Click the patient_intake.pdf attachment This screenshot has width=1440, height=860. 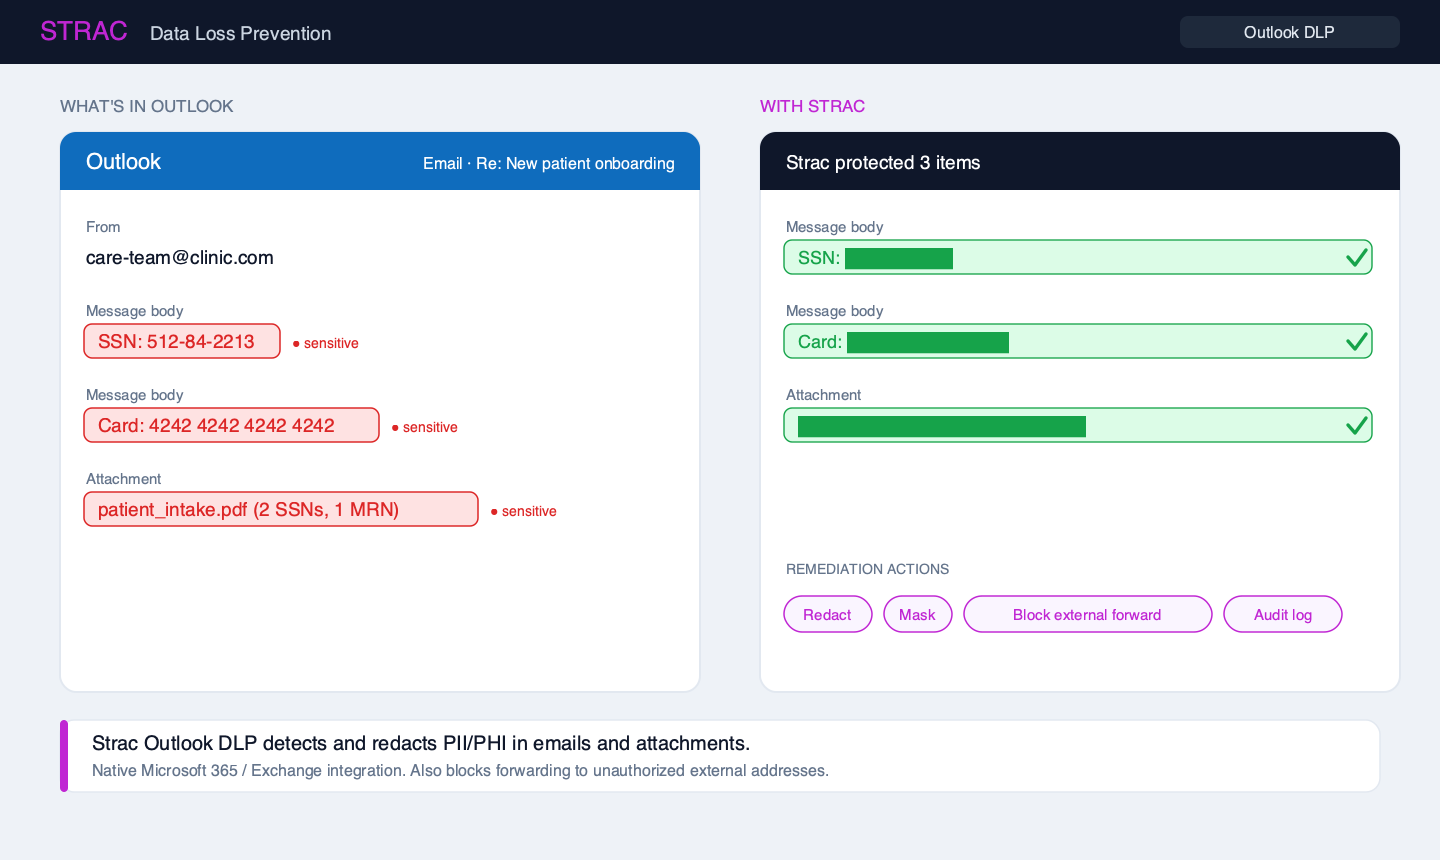(x=281, y=510)
